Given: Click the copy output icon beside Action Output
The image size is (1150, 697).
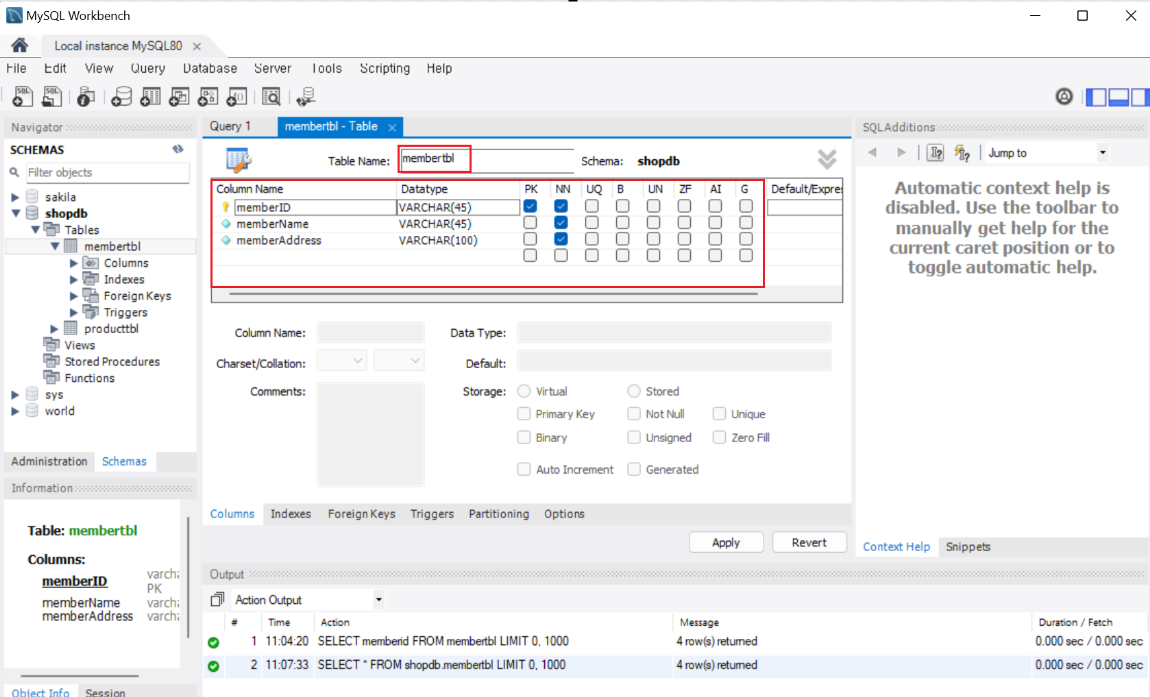Looking at the screenshot, I should (217, 599).
